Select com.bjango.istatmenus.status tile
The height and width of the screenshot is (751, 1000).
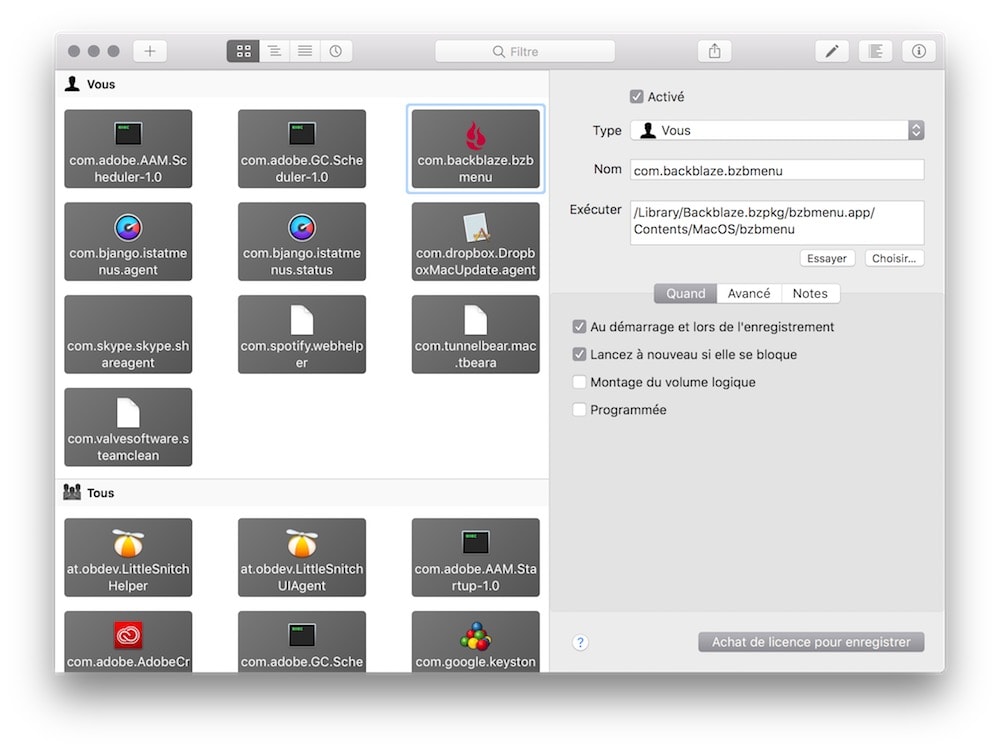(x=302, y=242)
